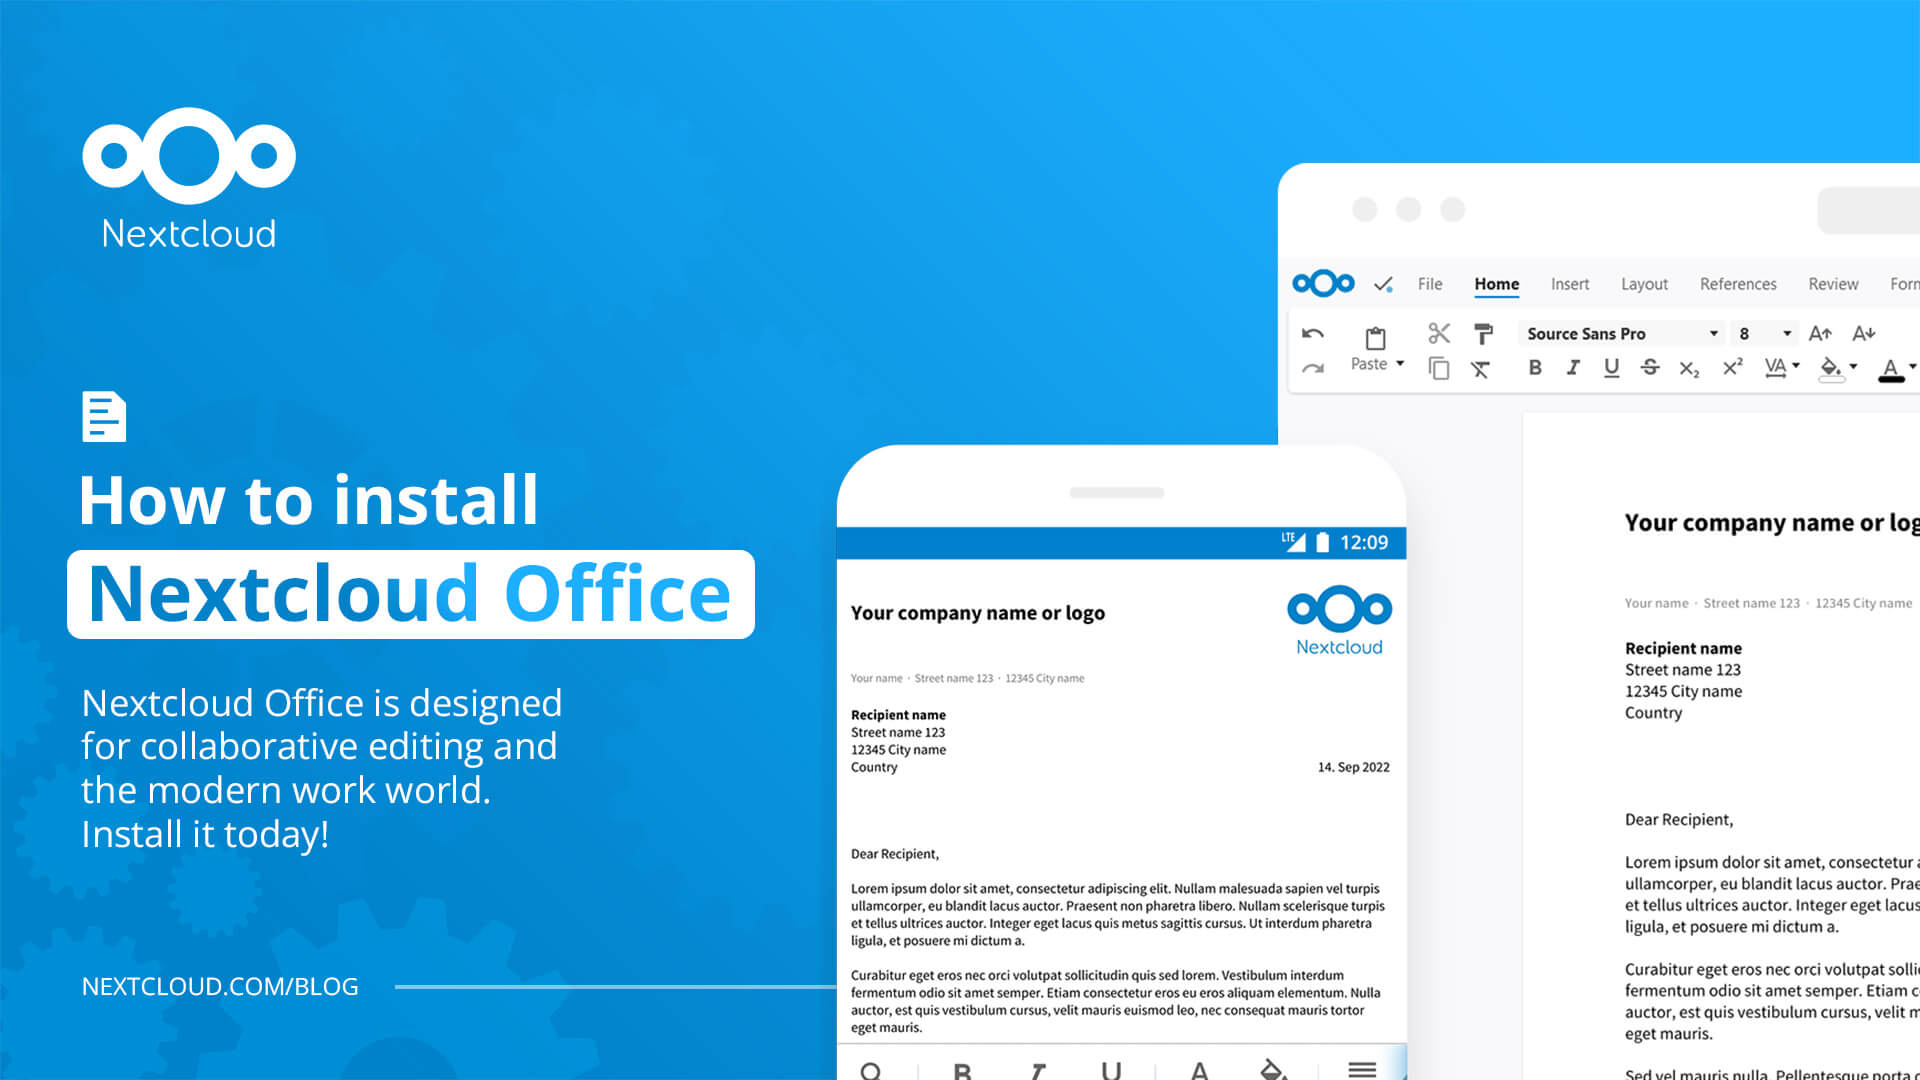Click the Nextcloud blog link

220,985
